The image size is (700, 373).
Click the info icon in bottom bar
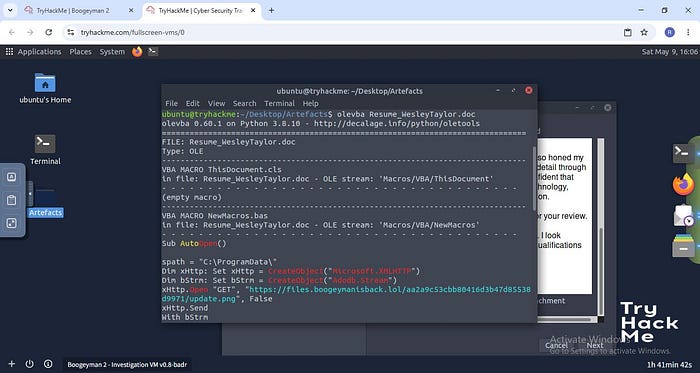click(48, 364)
